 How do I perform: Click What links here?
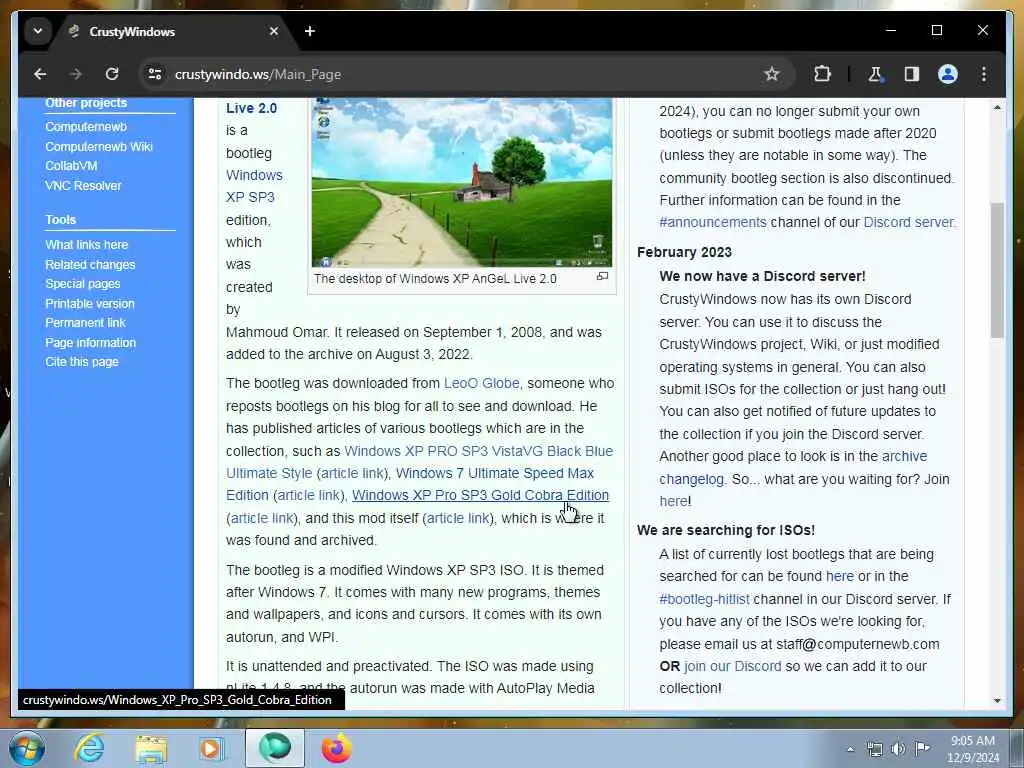point(86,245)
